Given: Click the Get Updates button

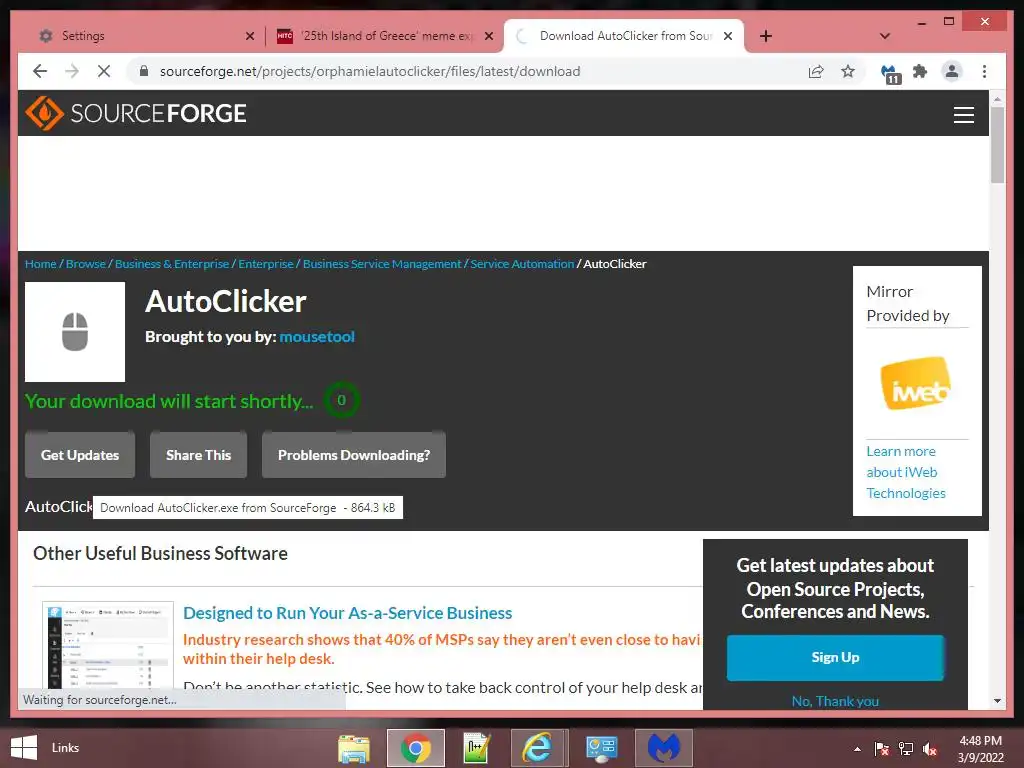Looking at the screenshot, I should [x=80, y=455].
